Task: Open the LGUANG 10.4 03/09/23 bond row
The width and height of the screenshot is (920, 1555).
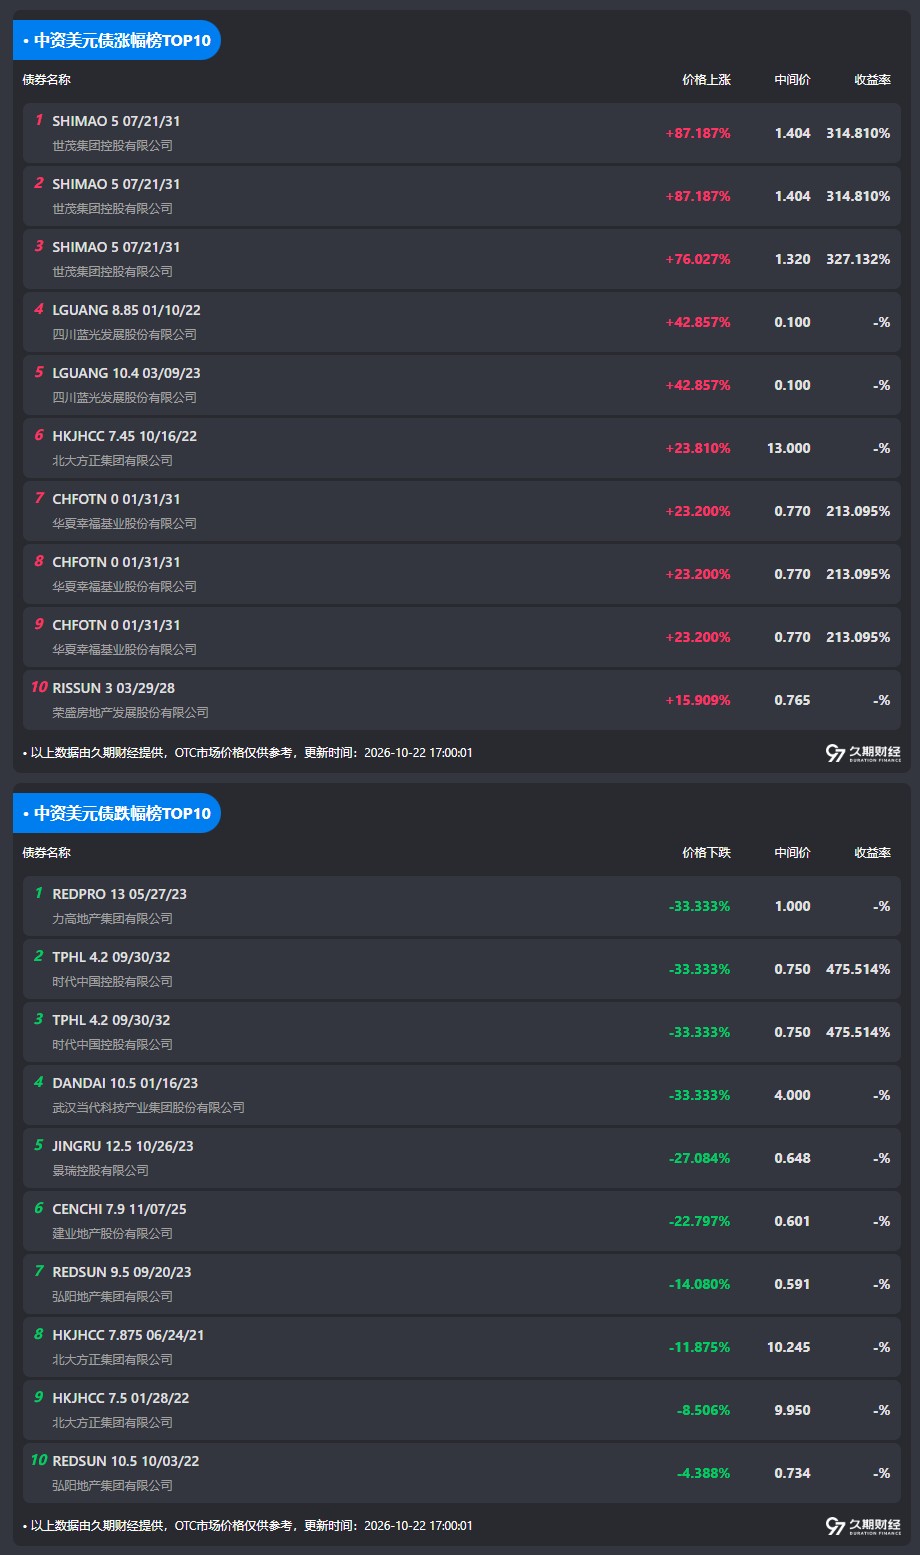Action: [x=462, y=385]
